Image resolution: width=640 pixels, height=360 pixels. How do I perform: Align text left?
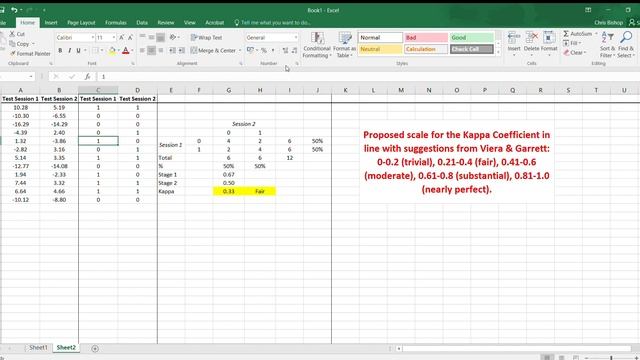[142, 51]
